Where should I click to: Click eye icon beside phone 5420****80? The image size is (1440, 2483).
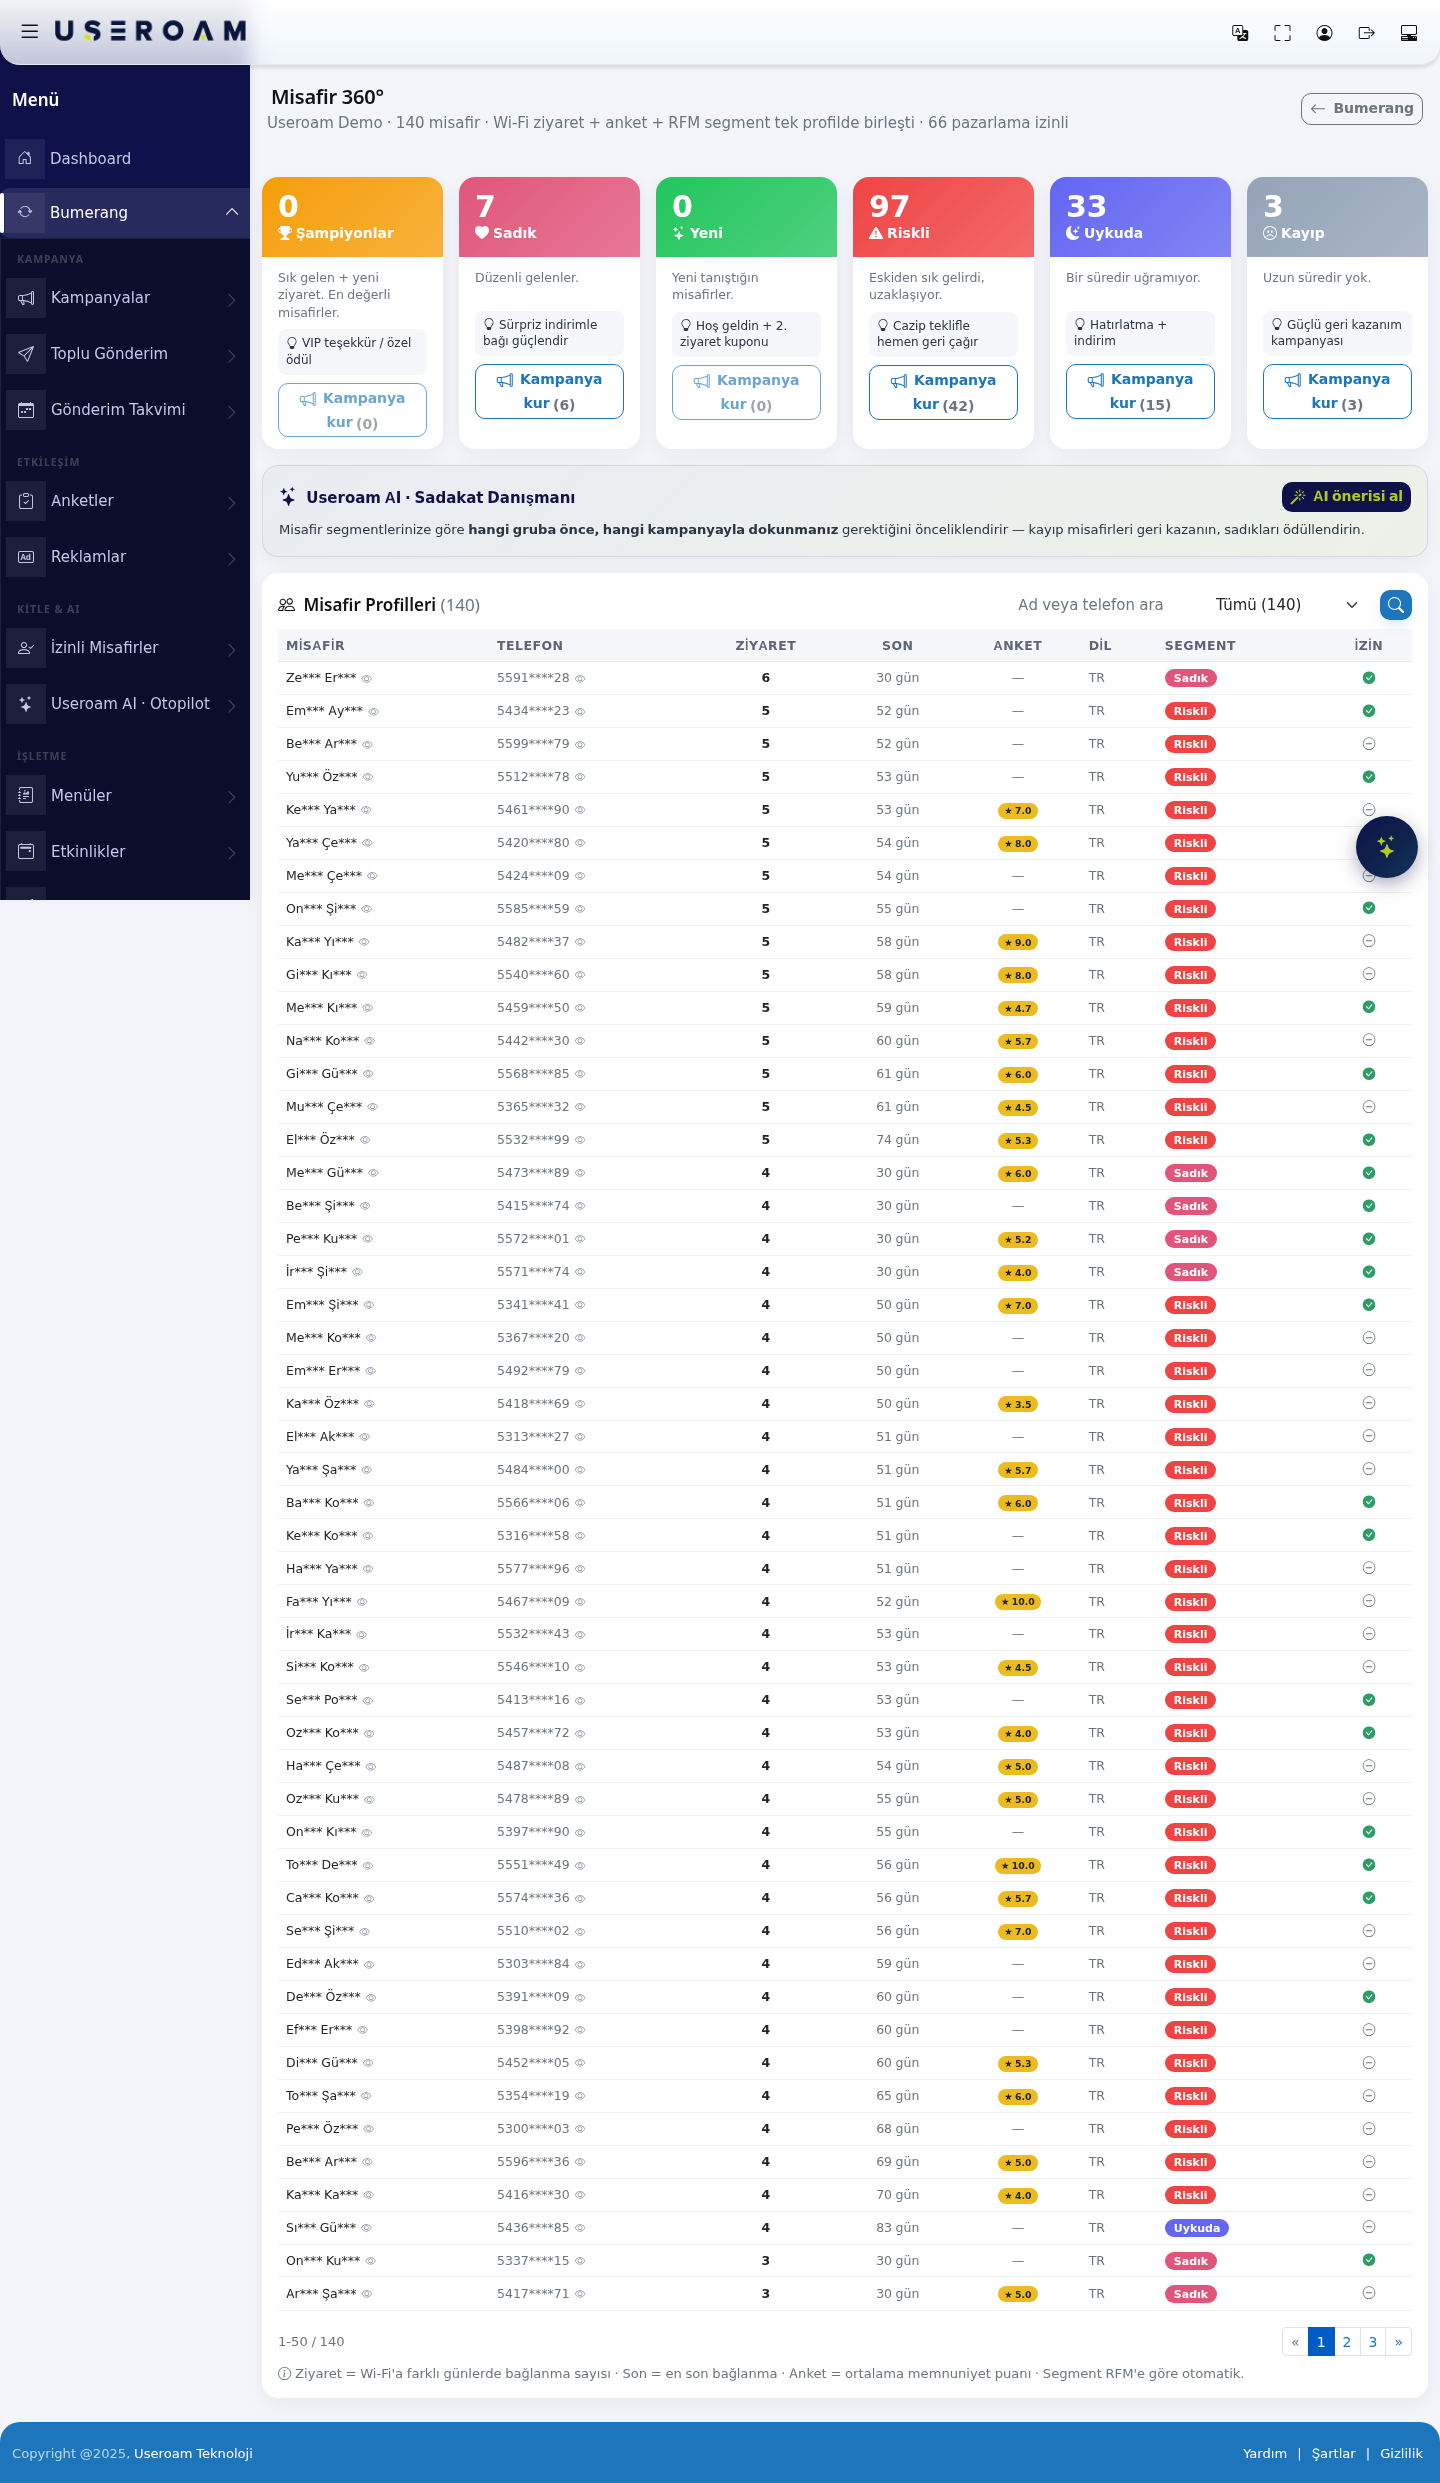pos(580,844)
